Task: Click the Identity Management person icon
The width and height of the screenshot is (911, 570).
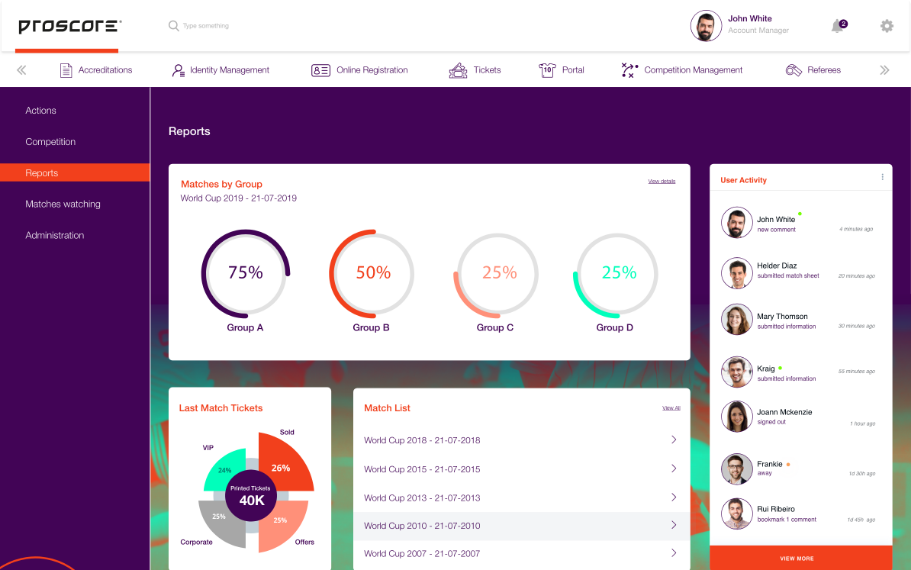Action: (x=178, y=70)
